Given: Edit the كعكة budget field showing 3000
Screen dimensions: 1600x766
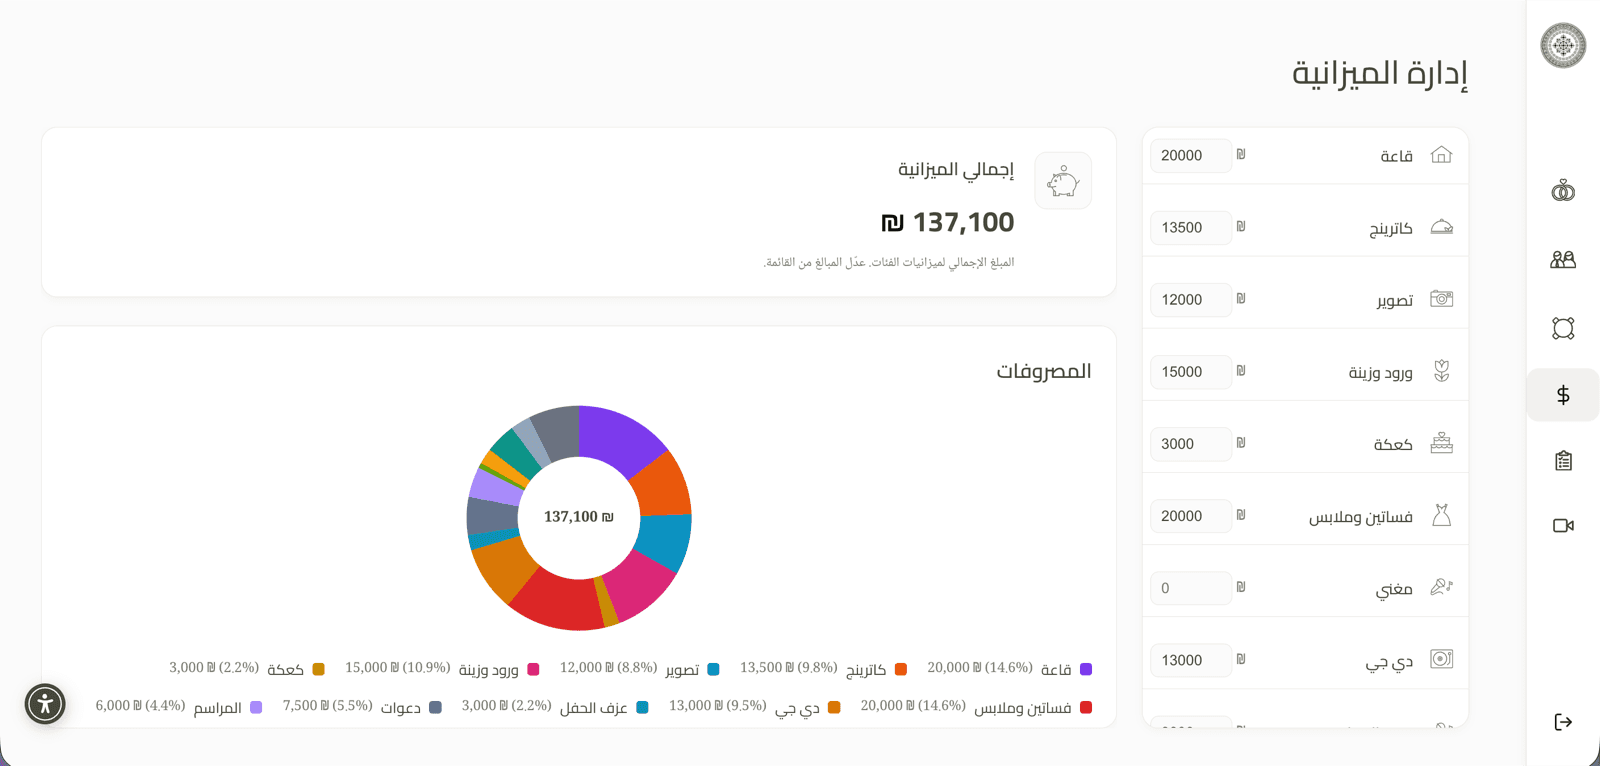Looking at the screenshot, I should coord(1191,444).
